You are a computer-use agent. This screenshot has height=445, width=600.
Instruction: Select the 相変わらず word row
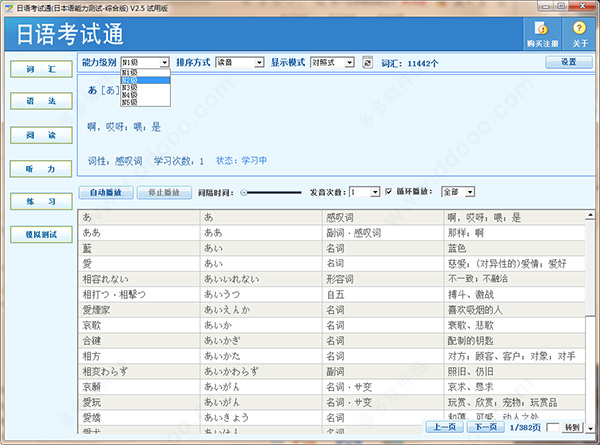point(332,372)
